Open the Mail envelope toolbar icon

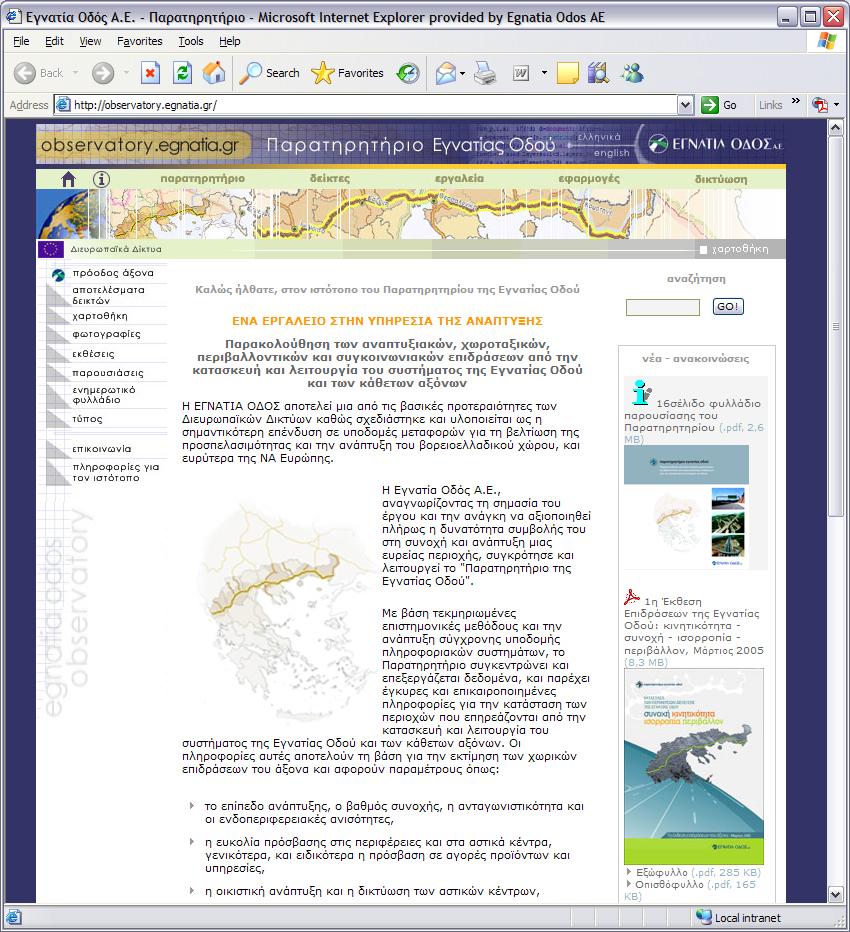tap(445, 73)
